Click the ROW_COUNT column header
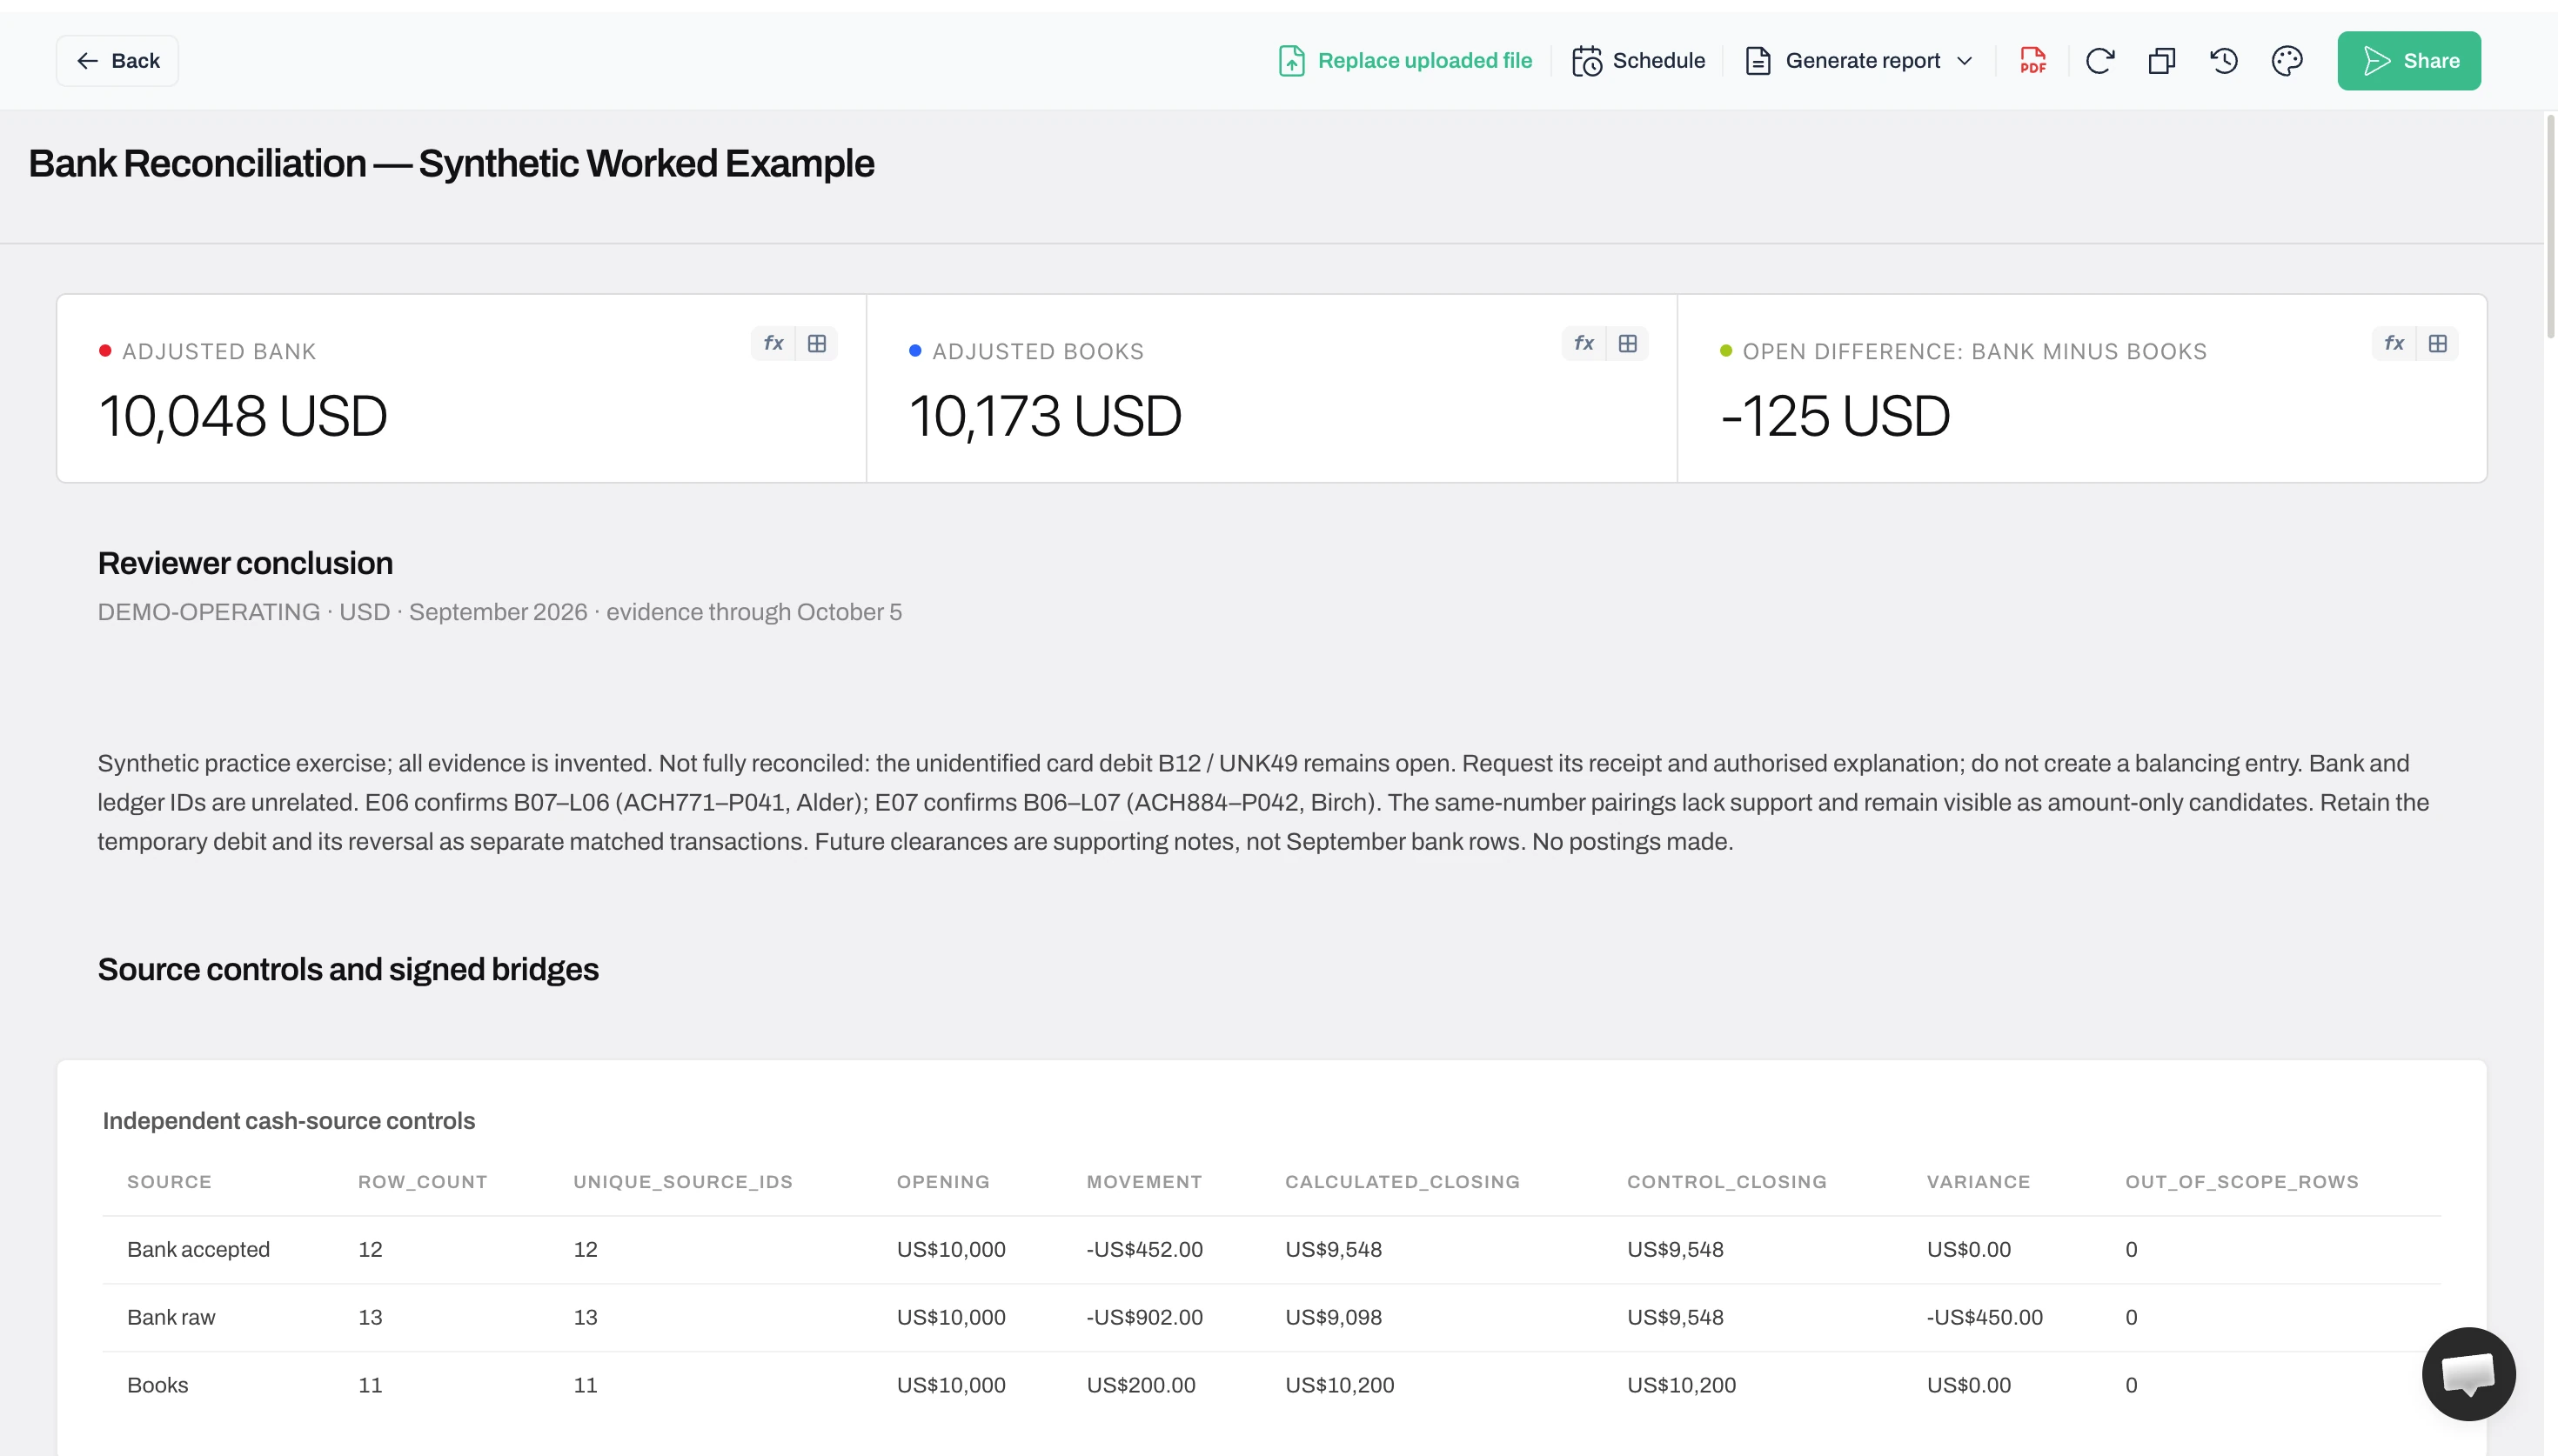The height and width of the screenshot is (1456, 2558). pos(422,1182)
